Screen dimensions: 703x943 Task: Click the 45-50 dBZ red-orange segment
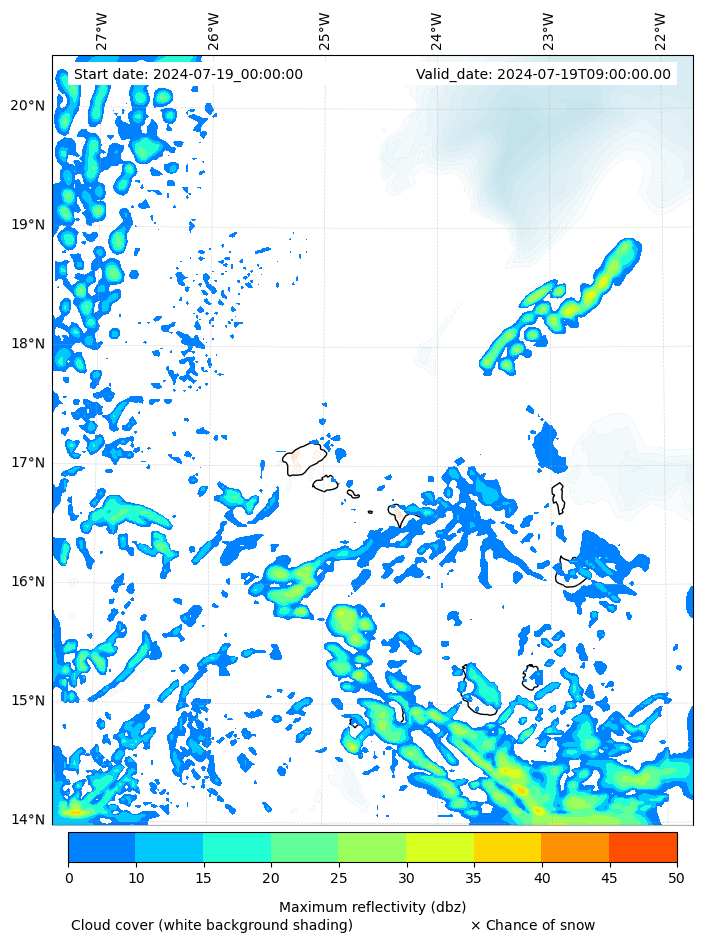coord(643,847)
